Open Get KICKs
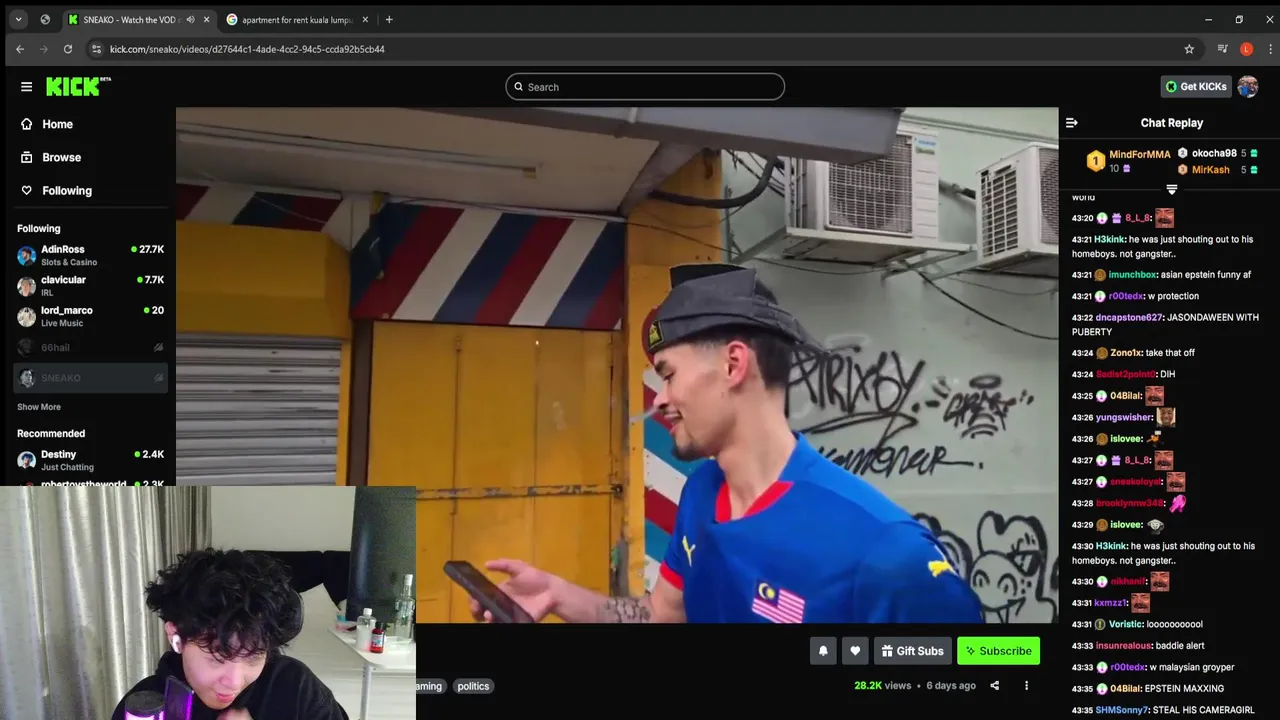 tap(1196, 87)
